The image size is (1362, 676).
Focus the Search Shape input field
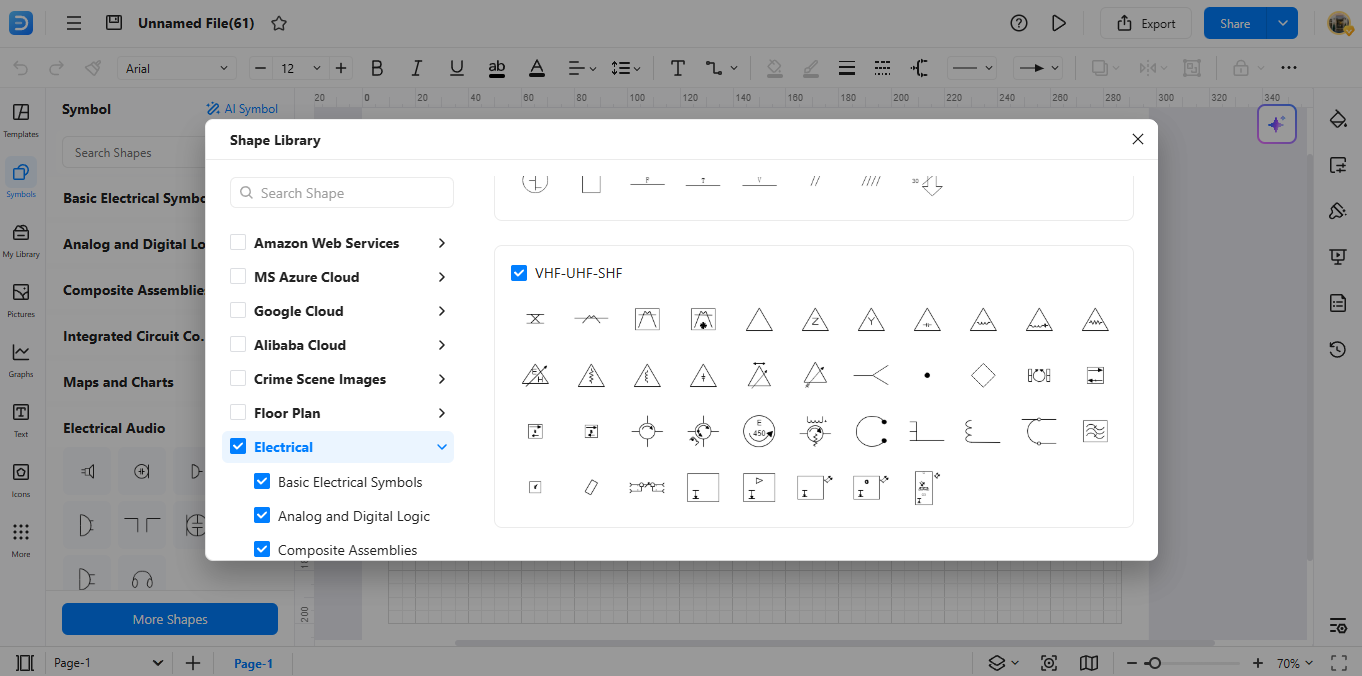(x=342, y=193)
